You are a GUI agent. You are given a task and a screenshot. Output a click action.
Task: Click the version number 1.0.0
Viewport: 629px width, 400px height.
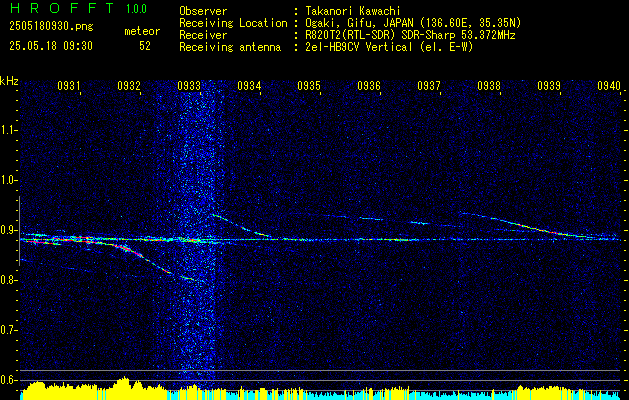coord(136,9)
